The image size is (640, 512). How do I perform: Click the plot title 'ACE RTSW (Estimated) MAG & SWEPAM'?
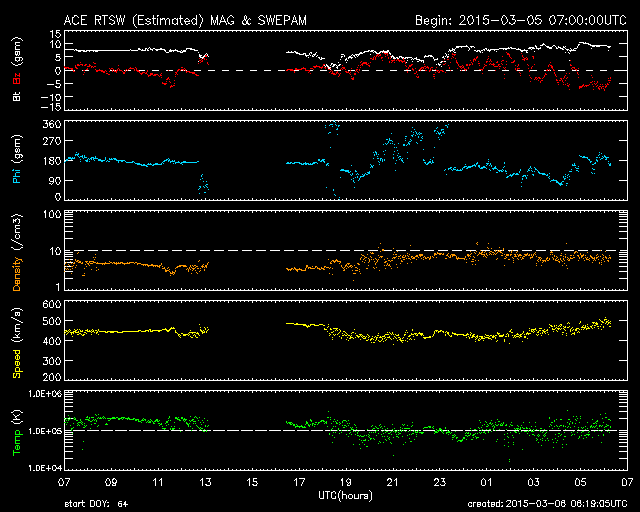pos(185,20)
